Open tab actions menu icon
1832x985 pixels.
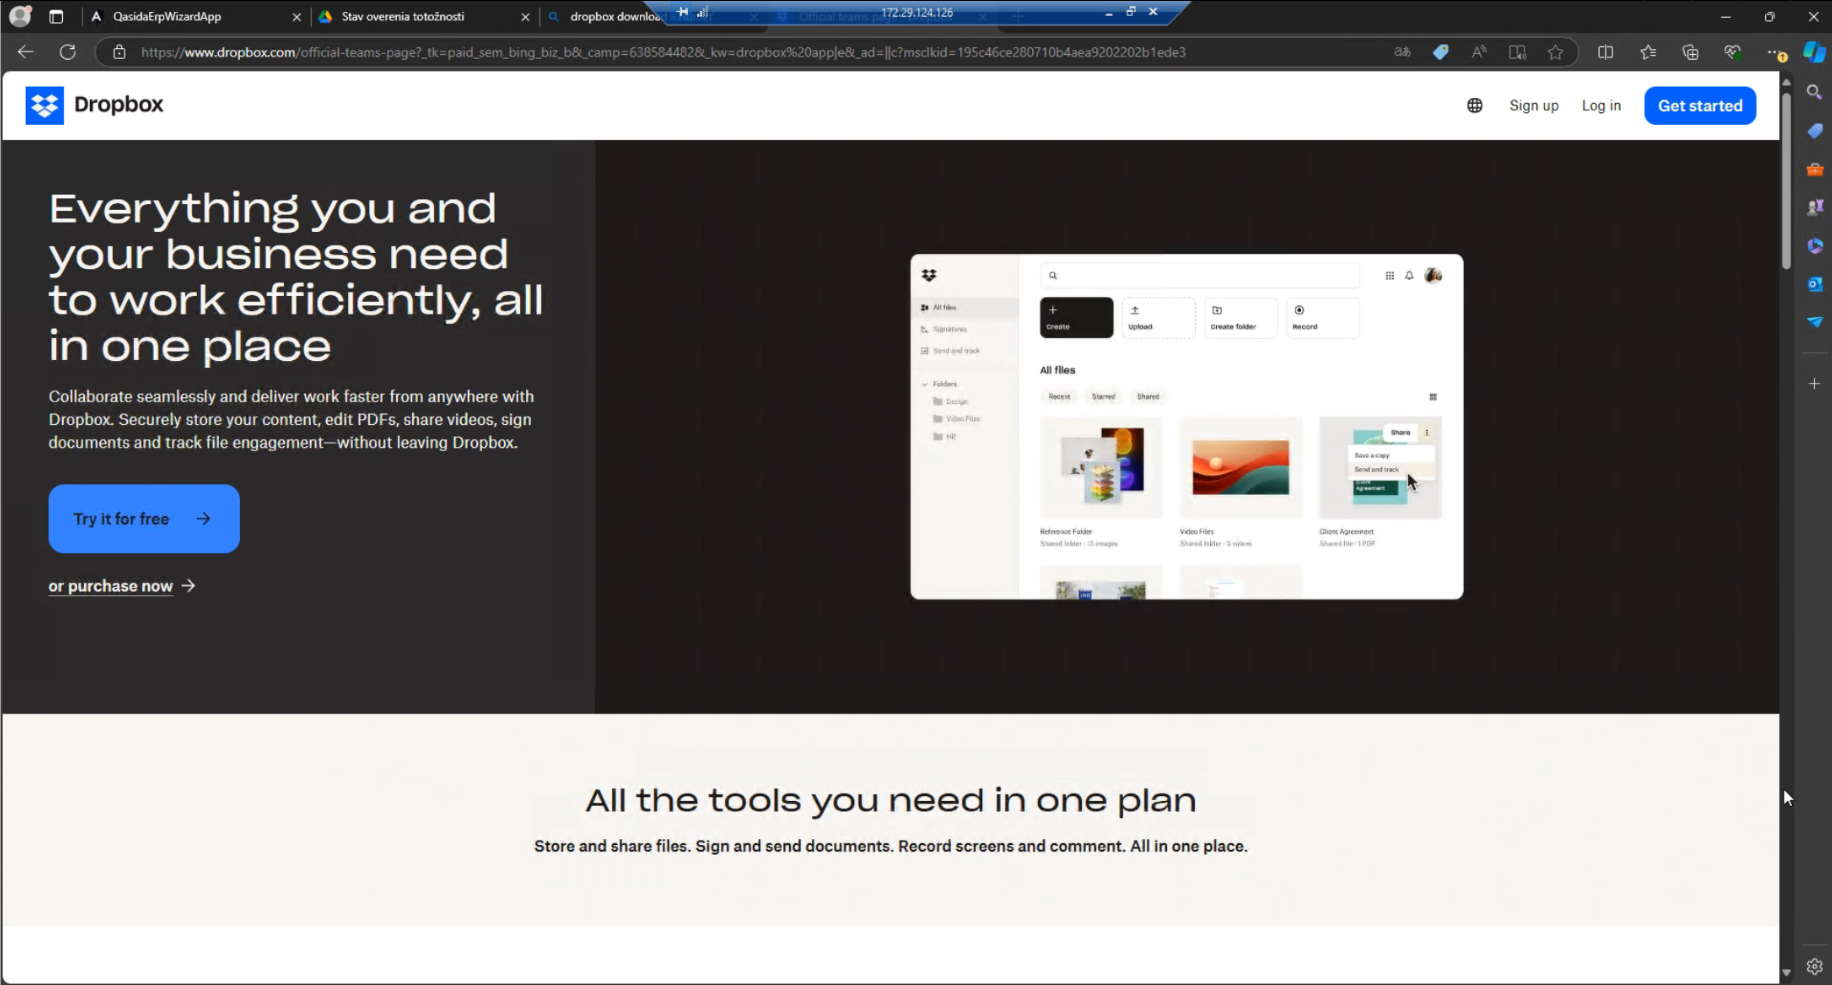coord(56,16)
